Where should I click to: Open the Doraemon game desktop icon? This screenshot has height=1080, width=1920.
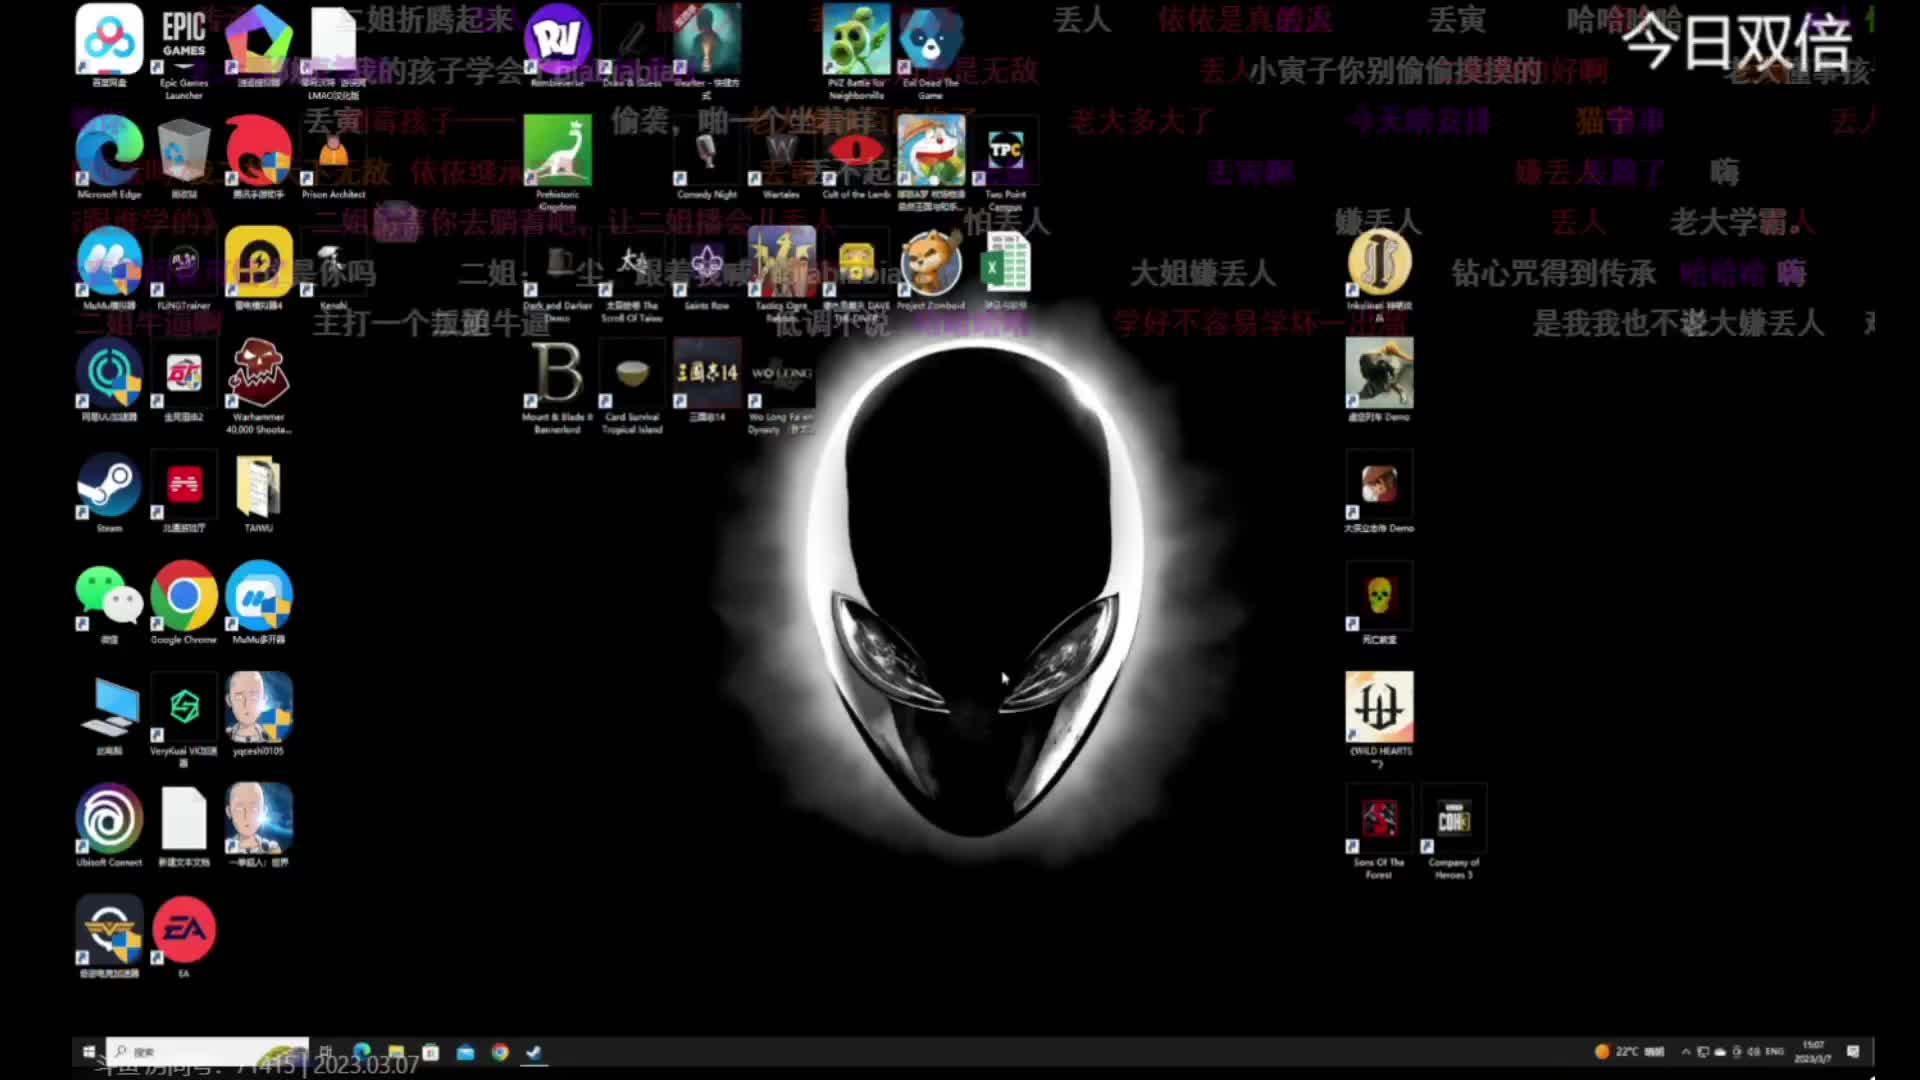click(931, 162)
